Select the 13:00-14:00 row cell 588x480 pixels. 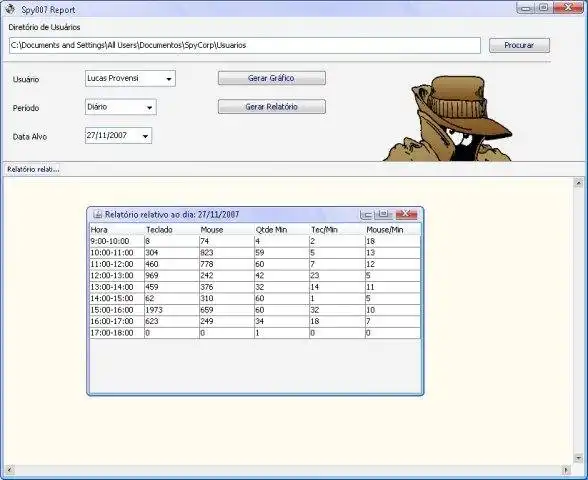[117, 287]
